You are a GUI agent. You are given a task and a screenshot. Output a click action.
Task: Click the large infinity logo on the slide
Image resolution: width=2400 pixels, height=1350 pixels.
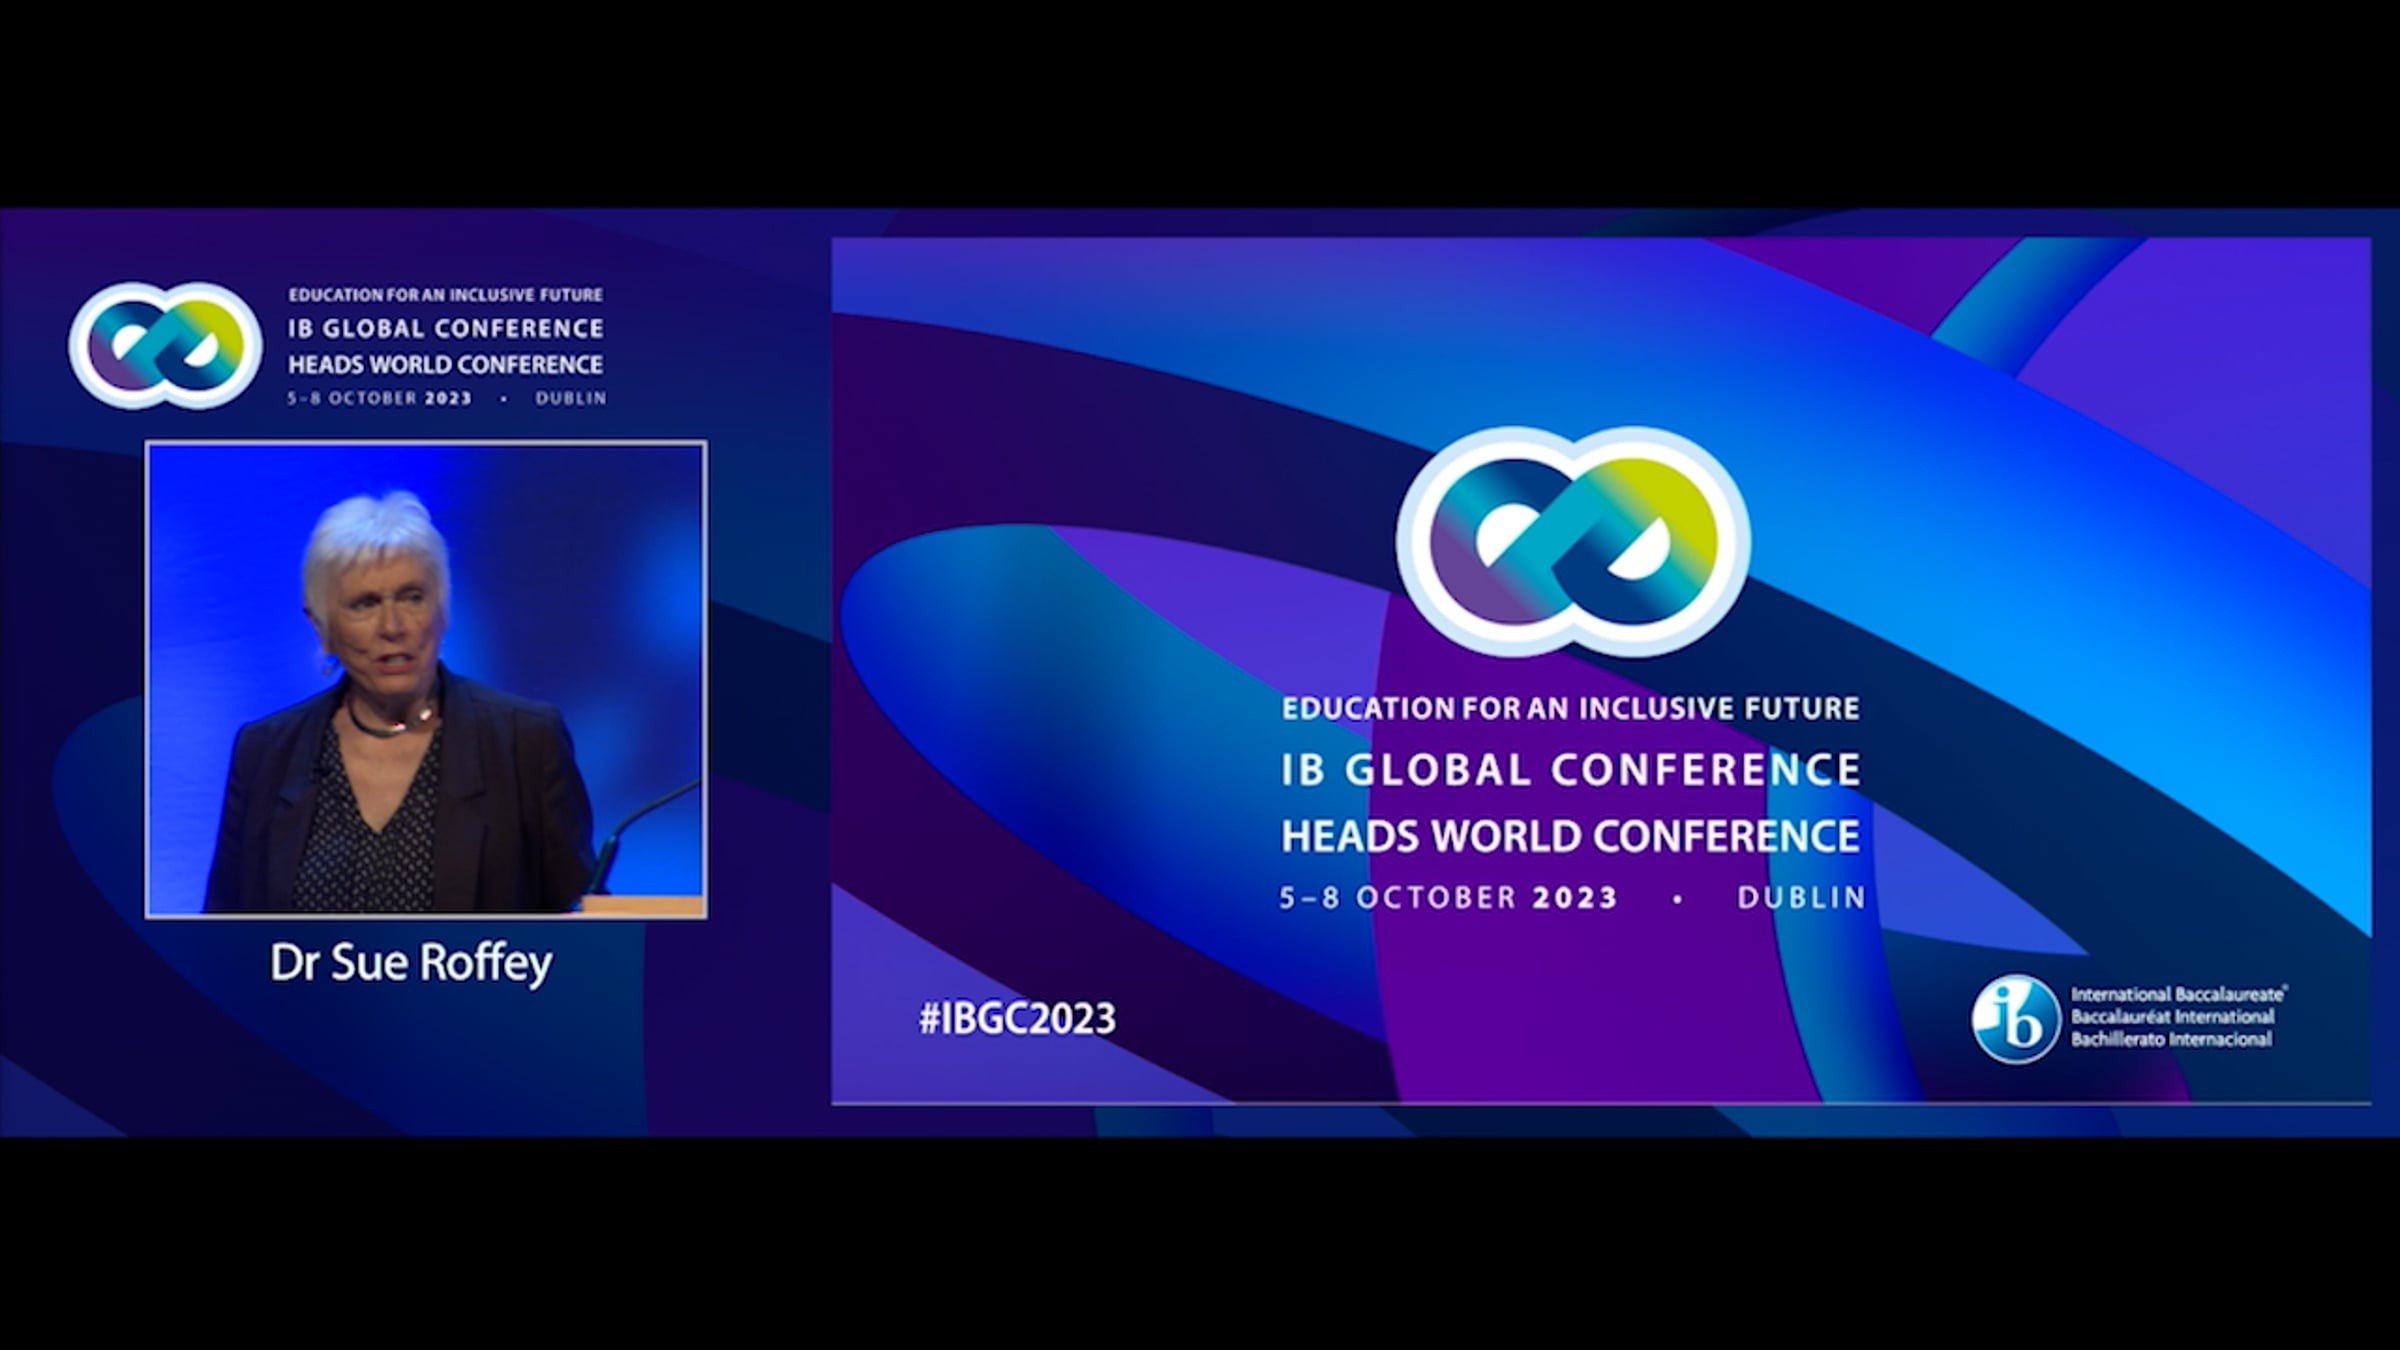(x=1573, y=541)
